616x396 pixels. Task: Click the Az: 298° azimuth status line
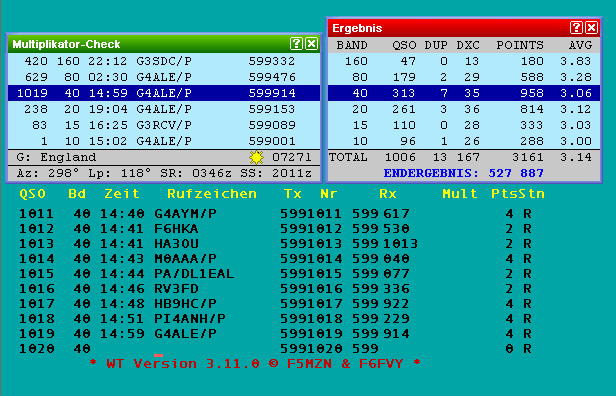(164, 173)
